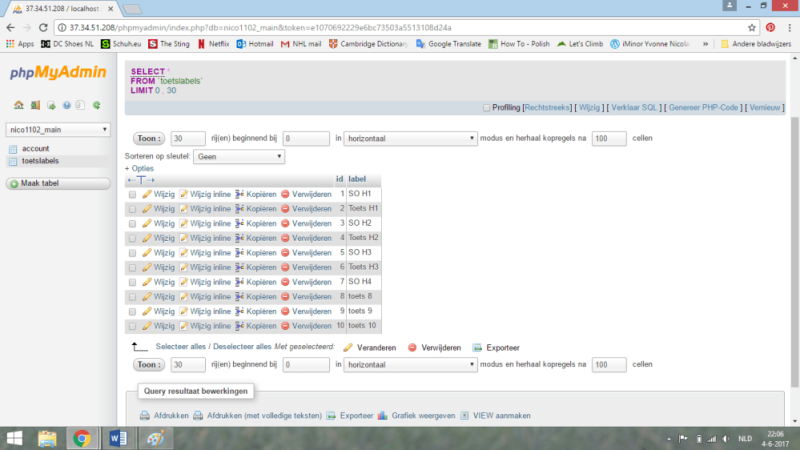800x450 pixels.
Task: Click the Verklaar SQL link
Action: click(634, 108)
